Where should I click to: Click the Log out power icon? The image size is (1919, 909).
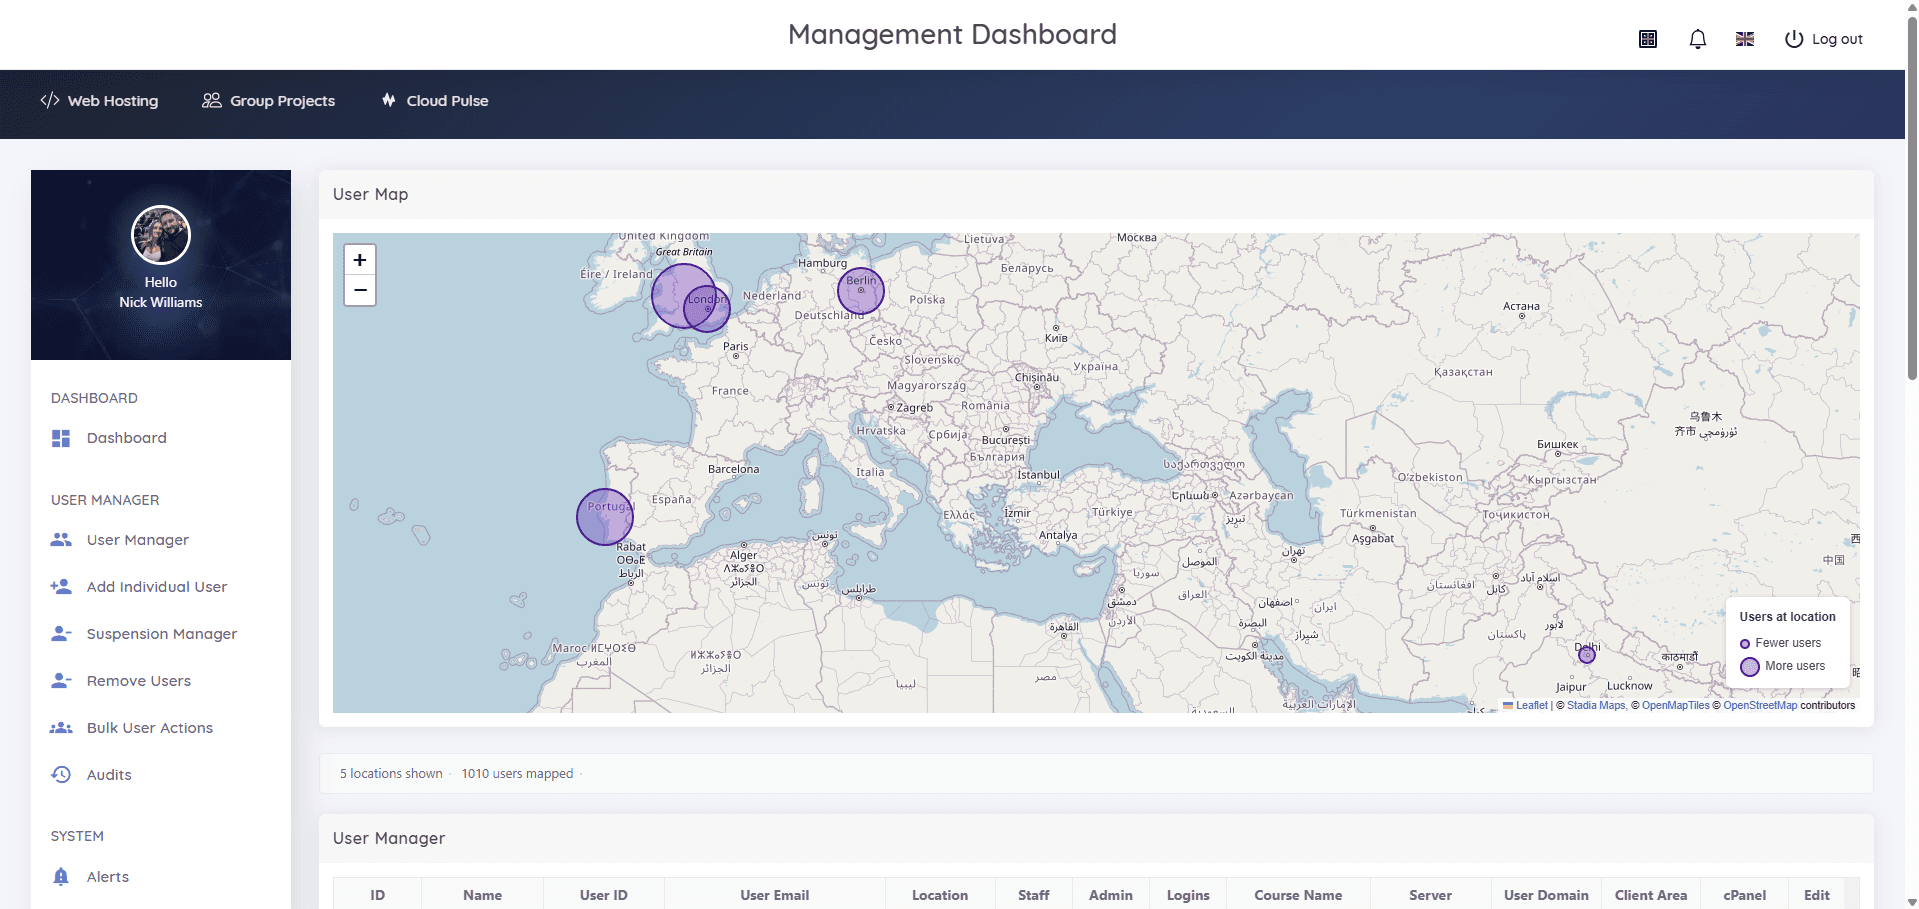click(1794, 39)
